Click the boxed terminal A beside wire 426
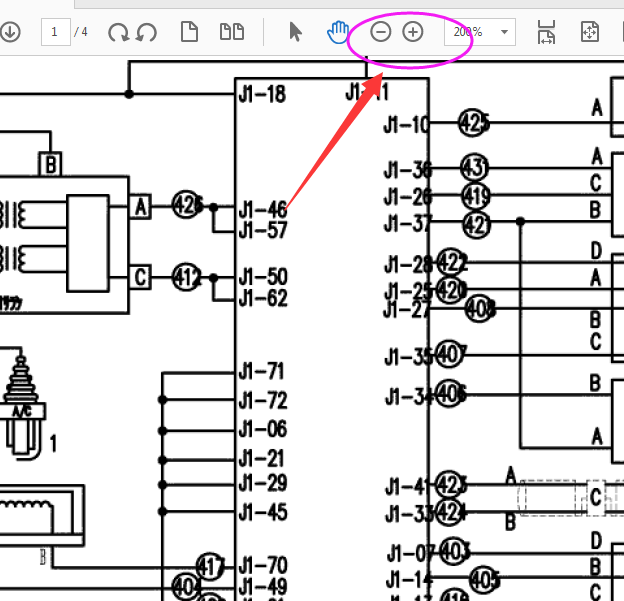624x601 pixels. 140,207
